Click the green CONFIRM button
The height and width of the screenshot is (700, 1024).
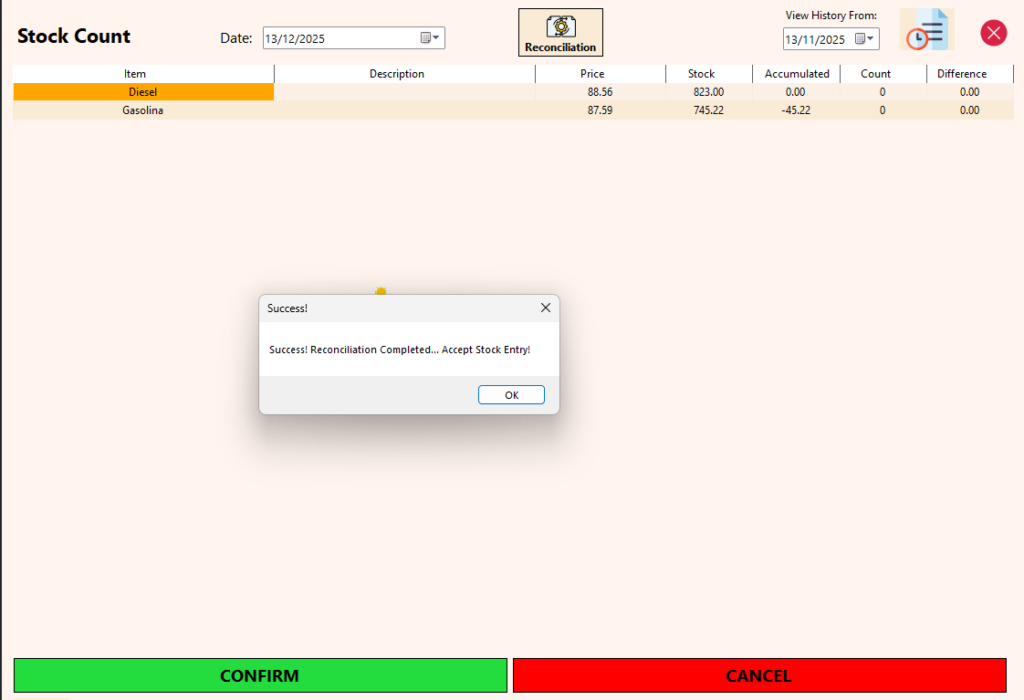260,675
